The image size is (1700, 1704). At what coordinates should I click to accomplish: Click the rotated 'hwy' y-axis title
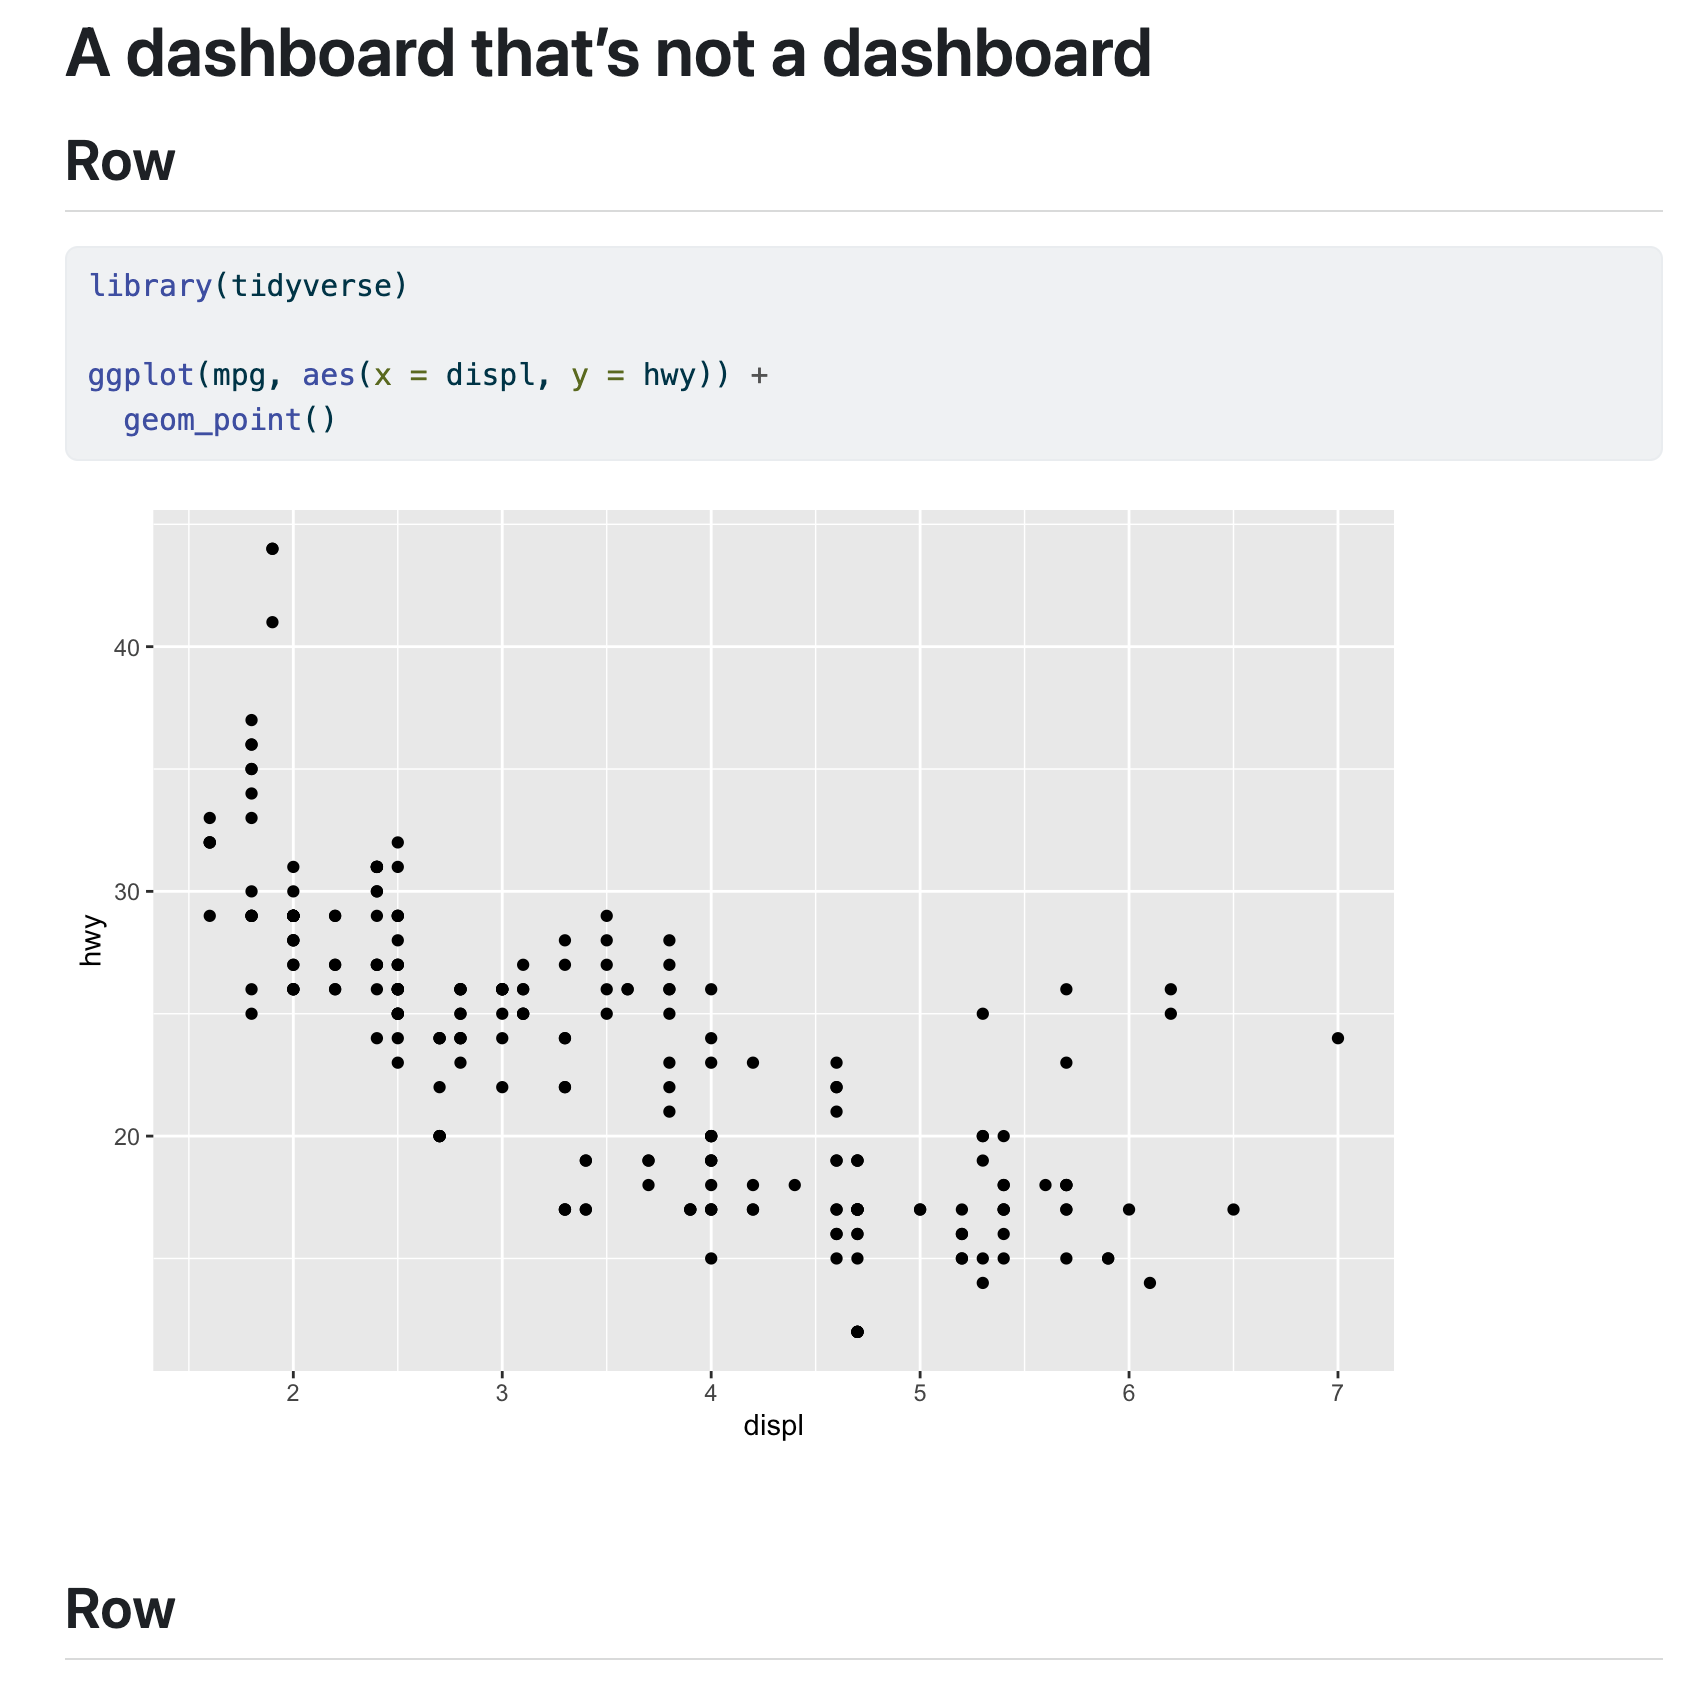[92, 940]
